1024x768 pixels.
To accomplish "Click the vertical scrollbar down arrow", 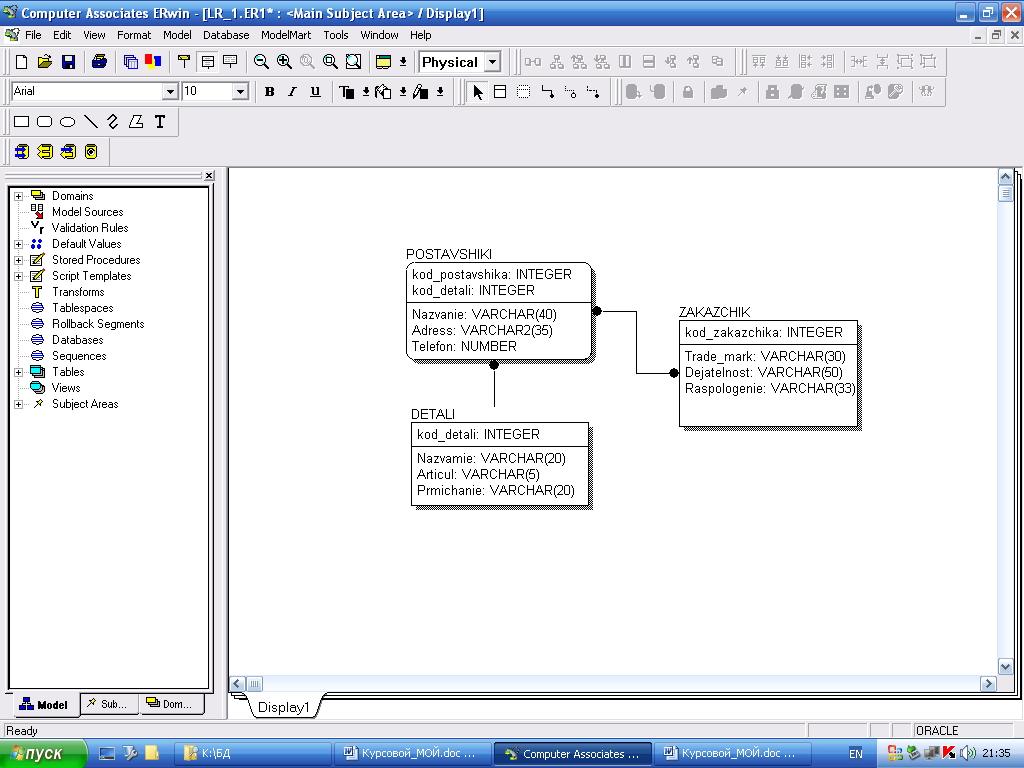I will pos(1006,667).
